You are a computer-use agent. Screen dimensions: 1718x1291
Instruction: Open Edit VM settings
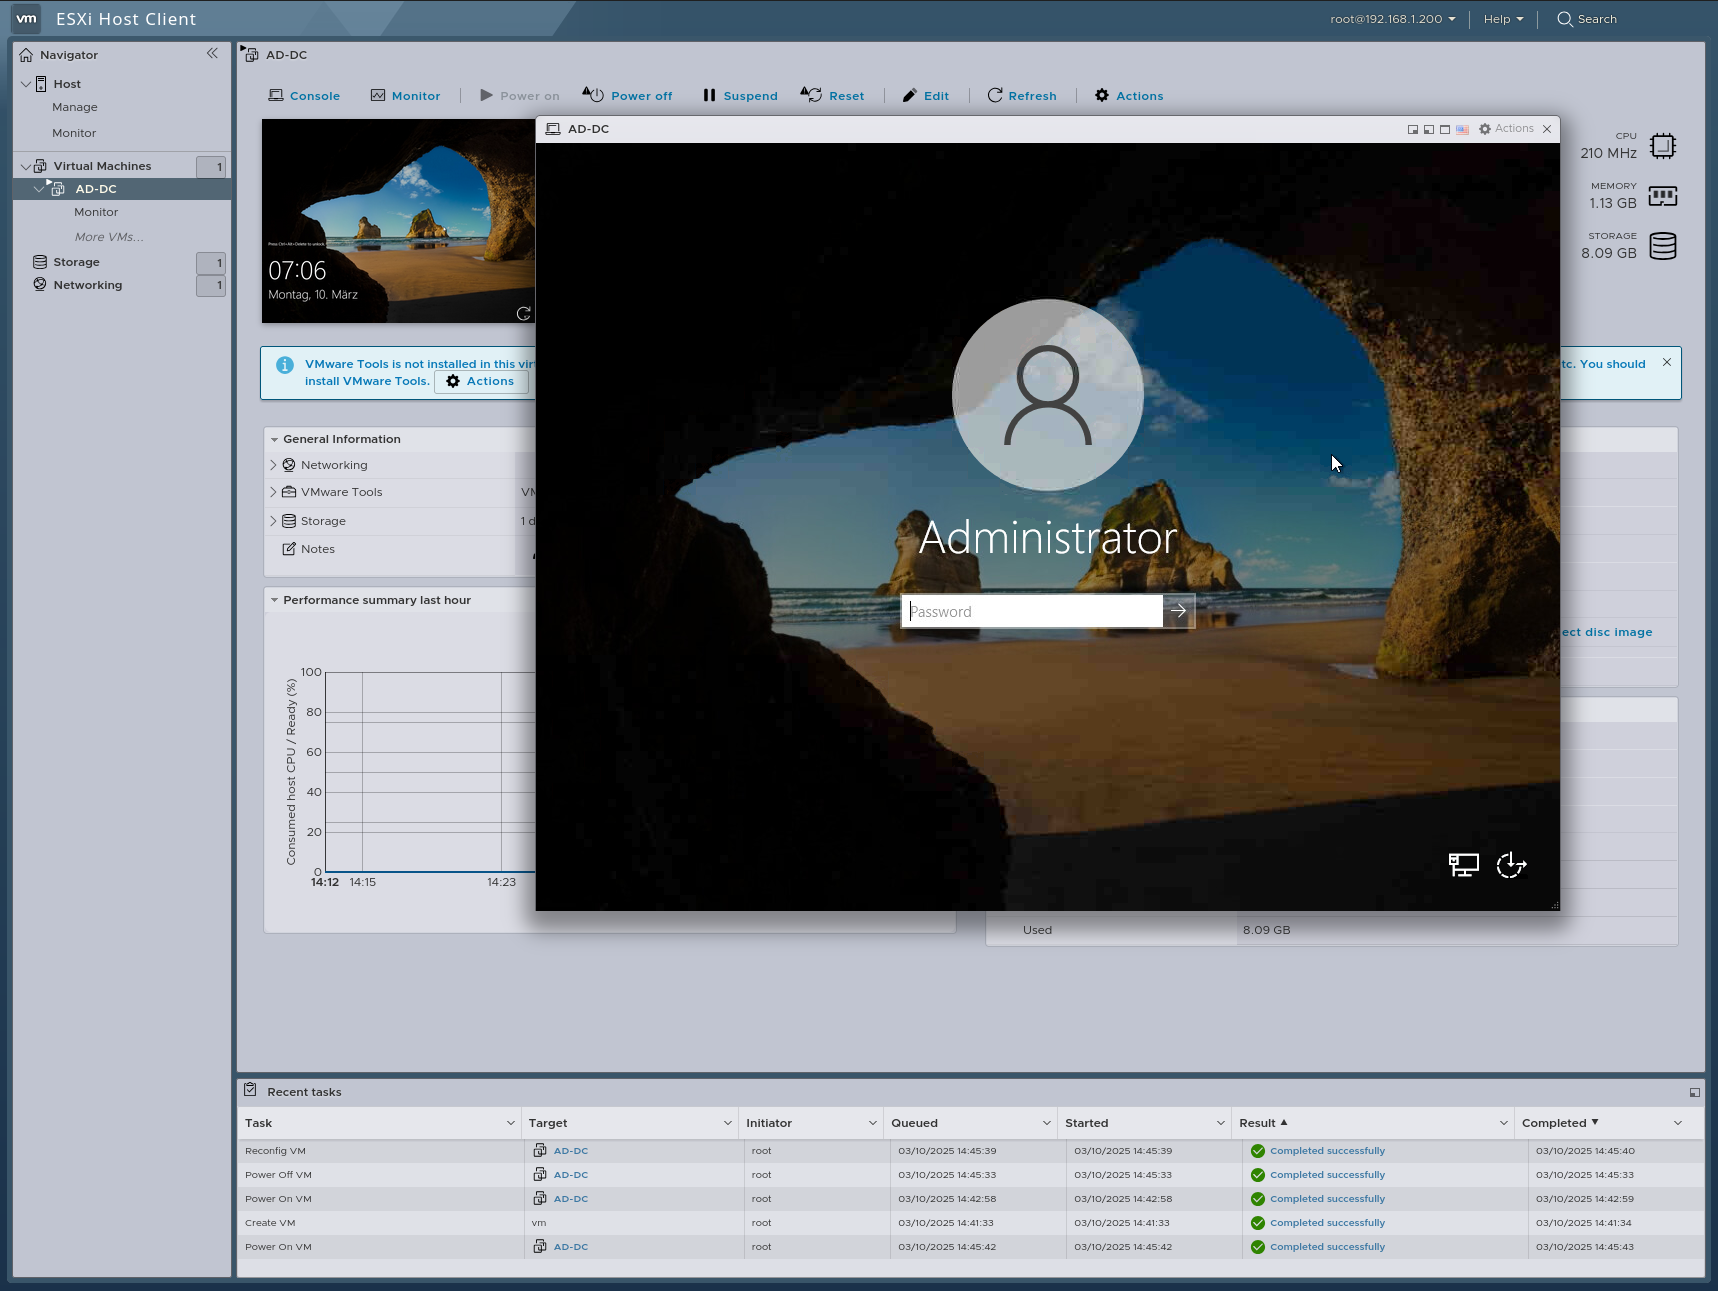pyautogui.click(x=925, y=96)
